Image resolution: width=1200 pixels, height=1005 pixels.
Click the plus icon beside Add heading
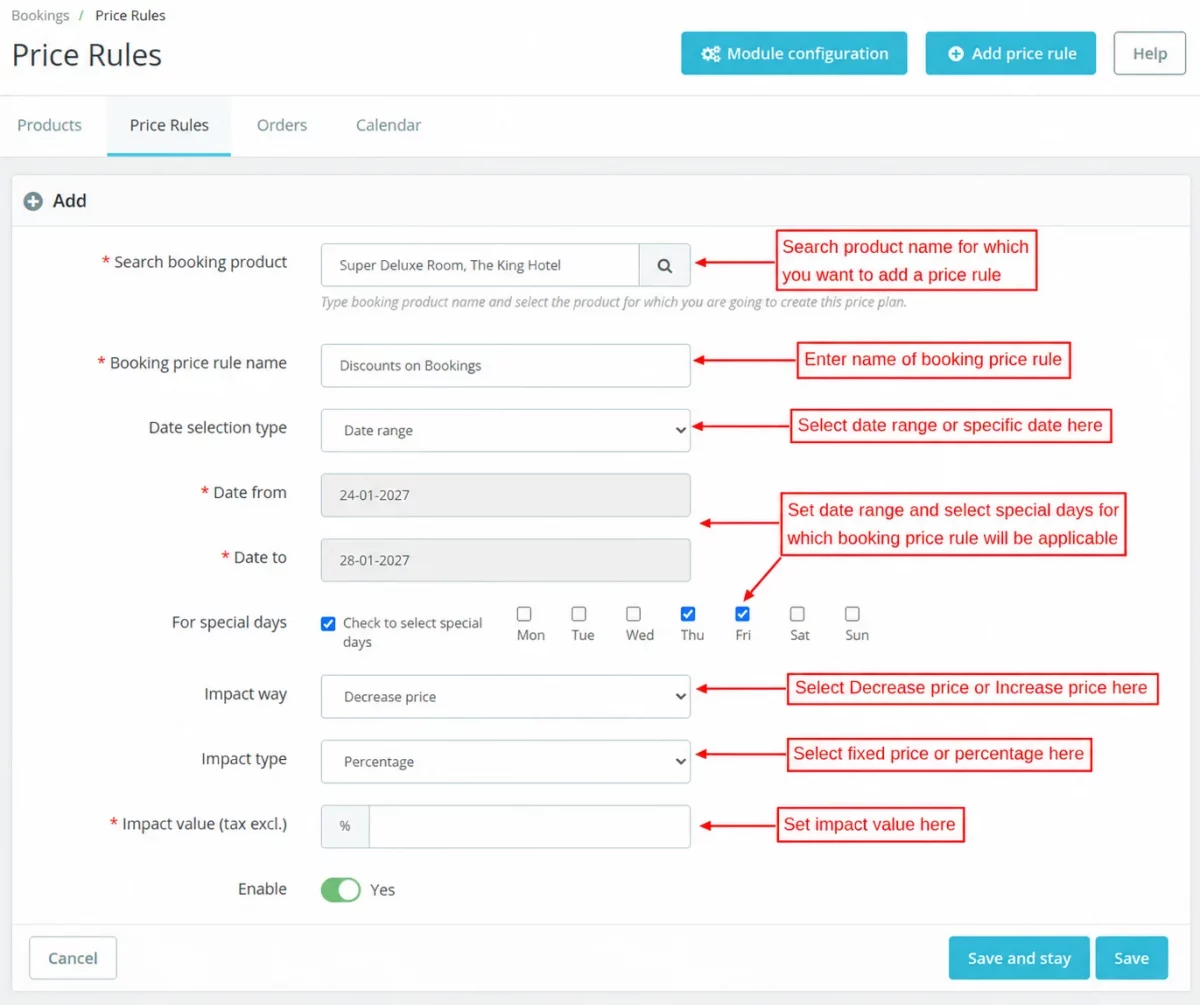pyautogui.click(x=33, y=201)
